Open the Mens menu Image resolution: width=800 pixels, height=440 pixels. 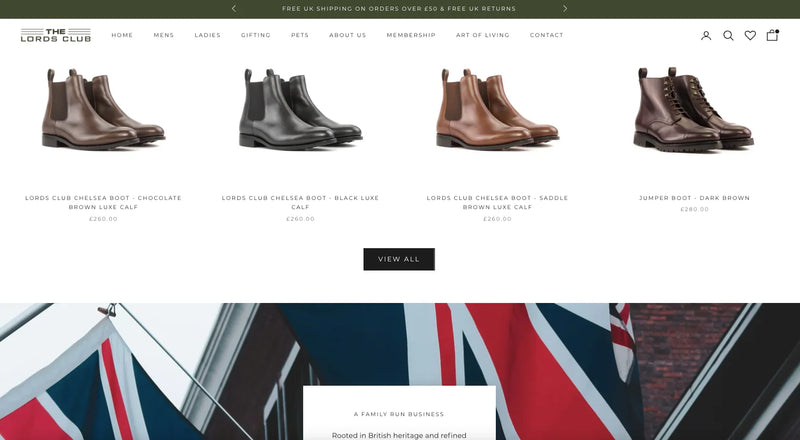point(164,35)
